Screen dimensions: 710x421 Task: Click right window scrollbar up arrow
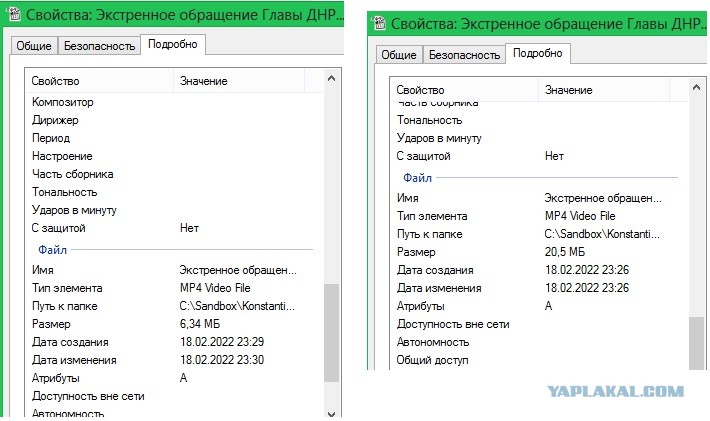point(696,87)
